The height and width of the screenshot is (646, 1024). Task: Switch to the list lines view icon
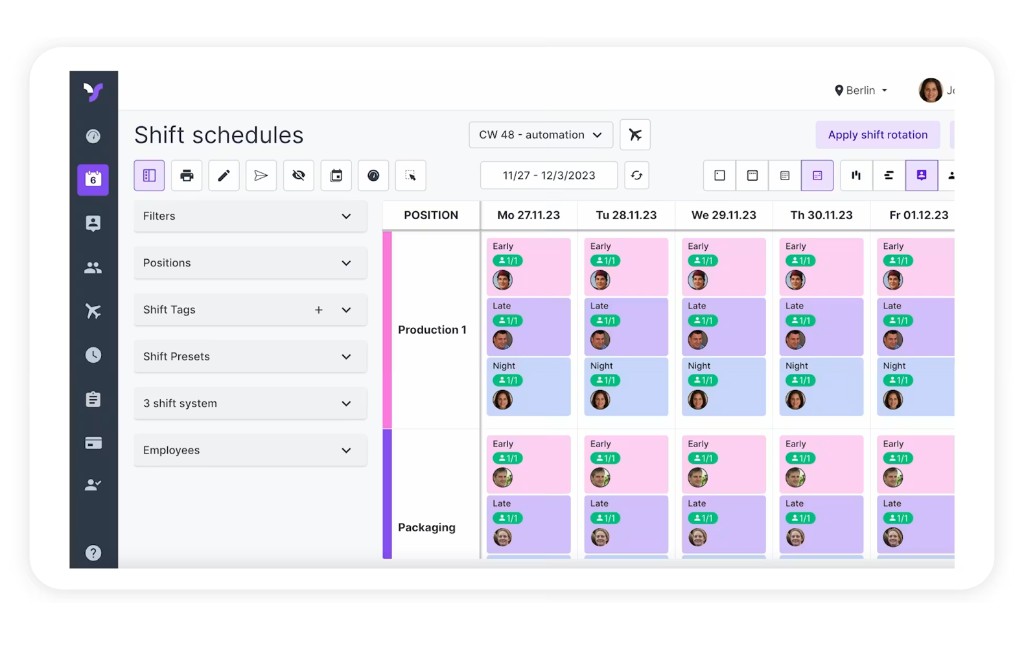coord(785,175)
